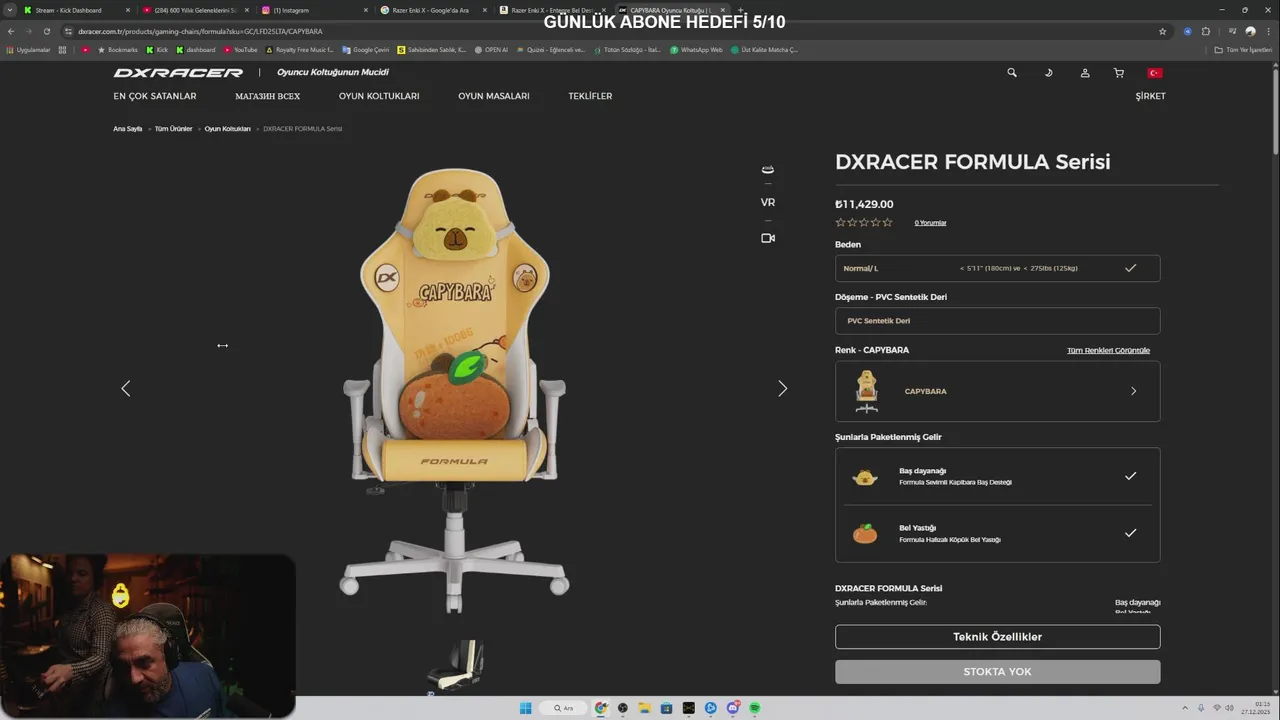This screenshot has width=1280, height=720.
Task: Open the Chrome extensions puzzle icon
Action: coord(1206,31)
